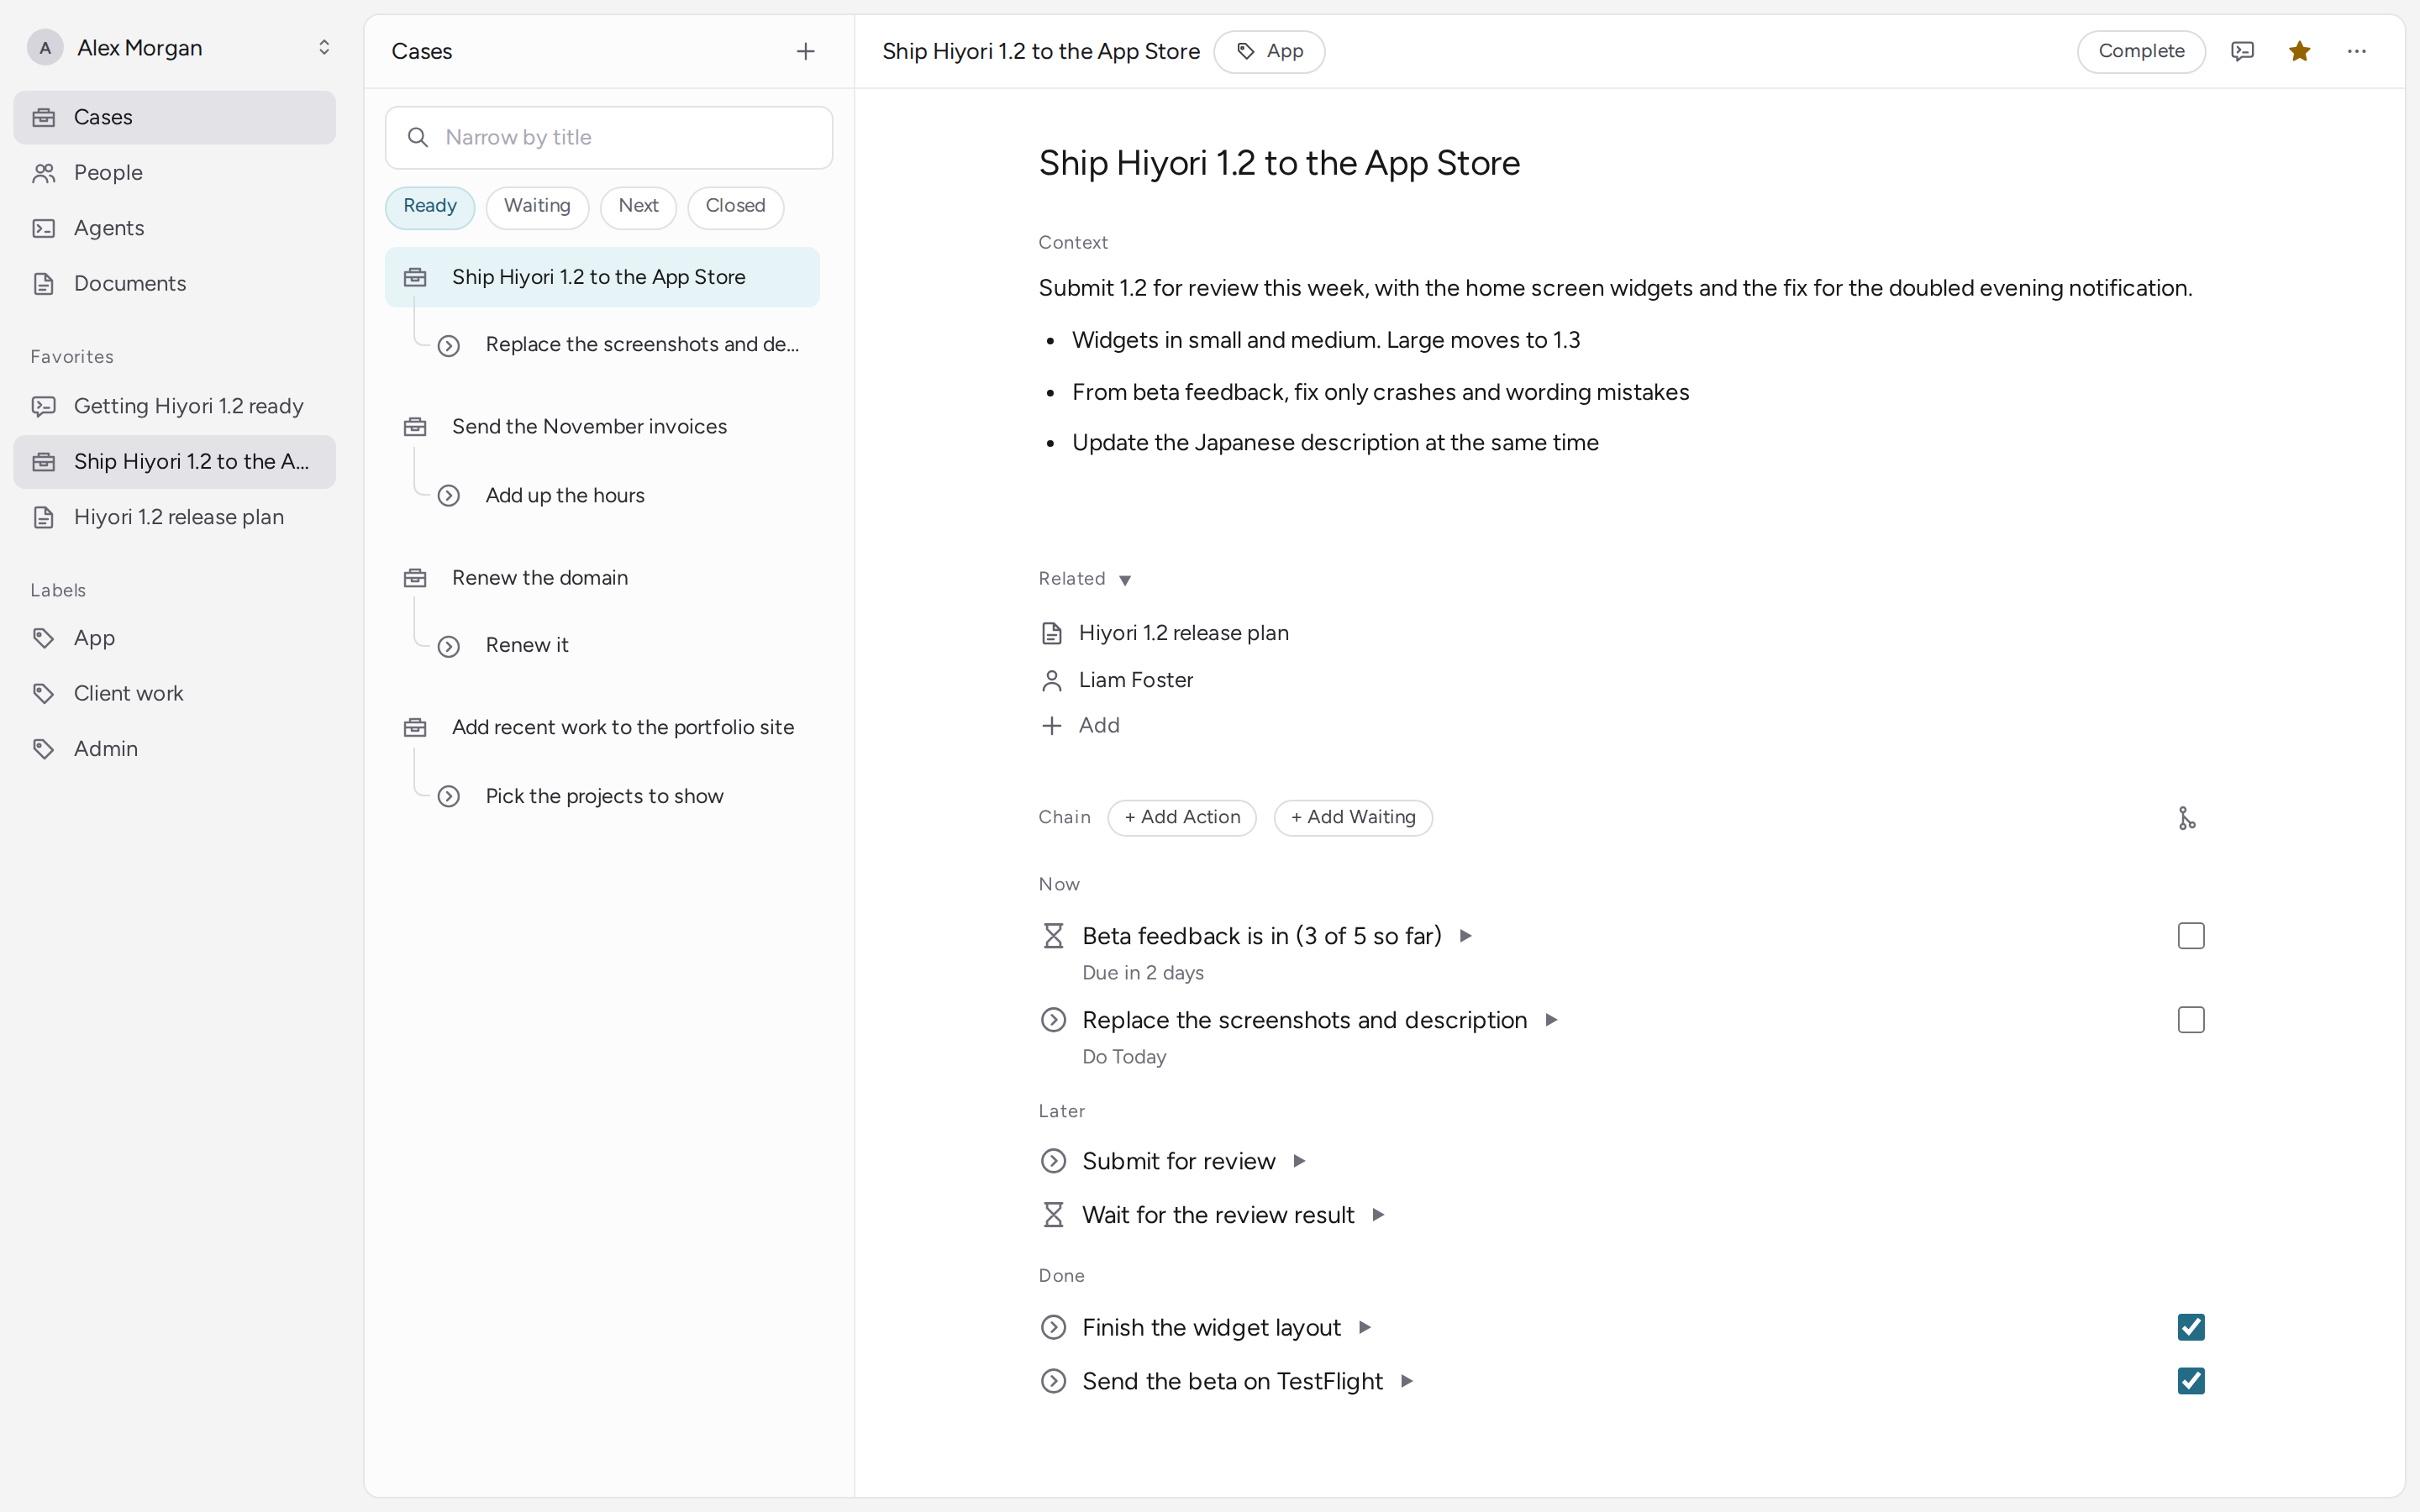Viewport: 2420px width, 1512px height.
Task: Expand Submit for review arrow
Action: tap(1299, 1161)
